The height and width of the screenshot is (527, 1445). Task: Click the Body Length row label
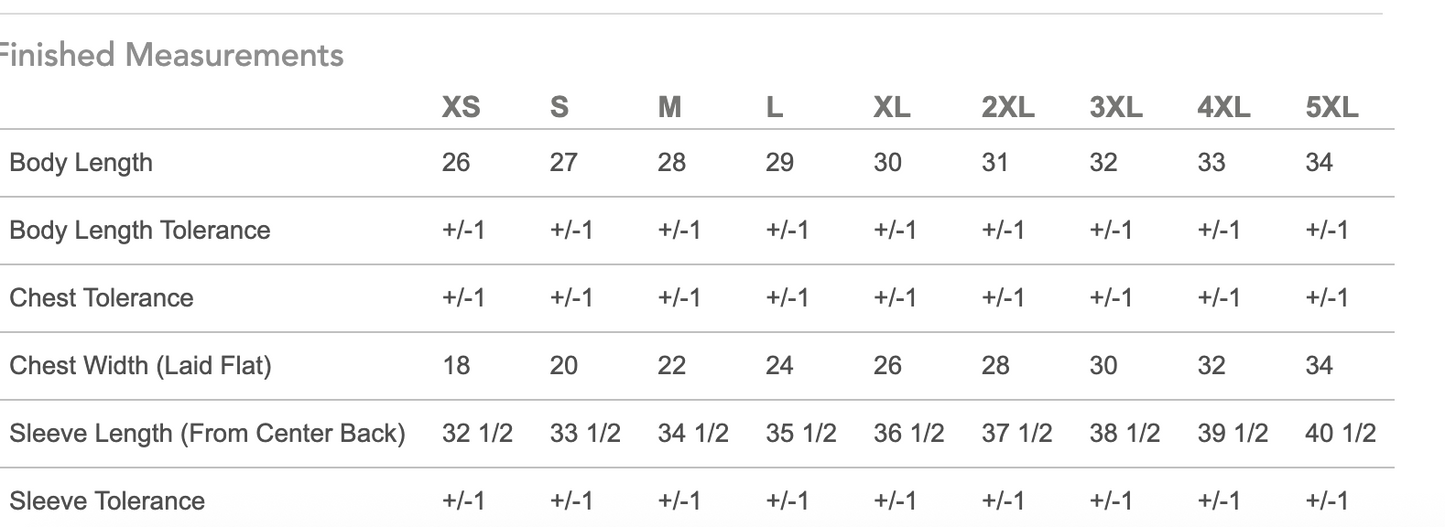[x=81, y=162]
